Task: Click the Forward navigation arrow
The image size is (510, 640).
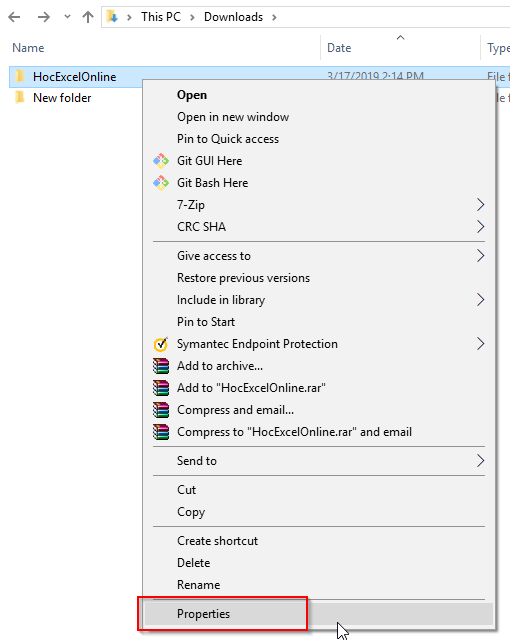Action: coord(44,17)
